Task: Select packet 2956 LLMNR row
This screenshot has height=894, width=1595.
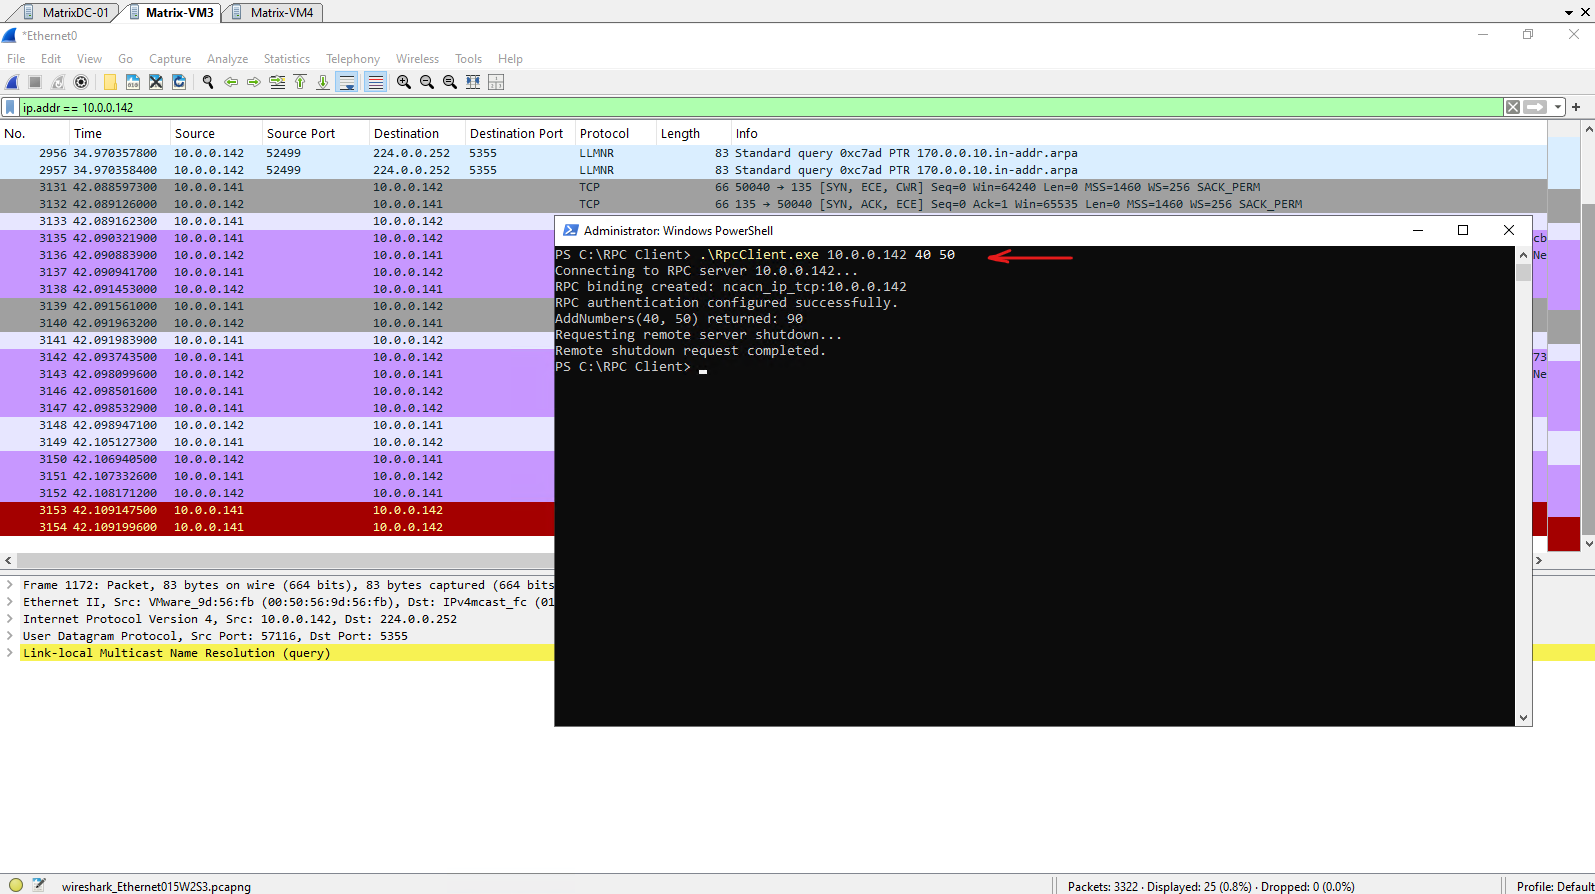Action: (773, 153)
